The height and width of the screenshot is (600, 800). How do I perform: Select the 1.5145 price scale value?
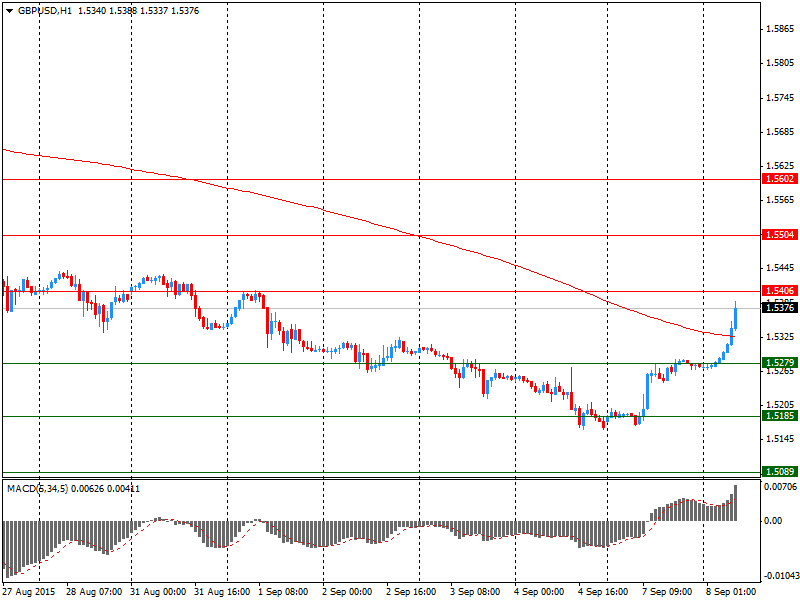point(780,439)
